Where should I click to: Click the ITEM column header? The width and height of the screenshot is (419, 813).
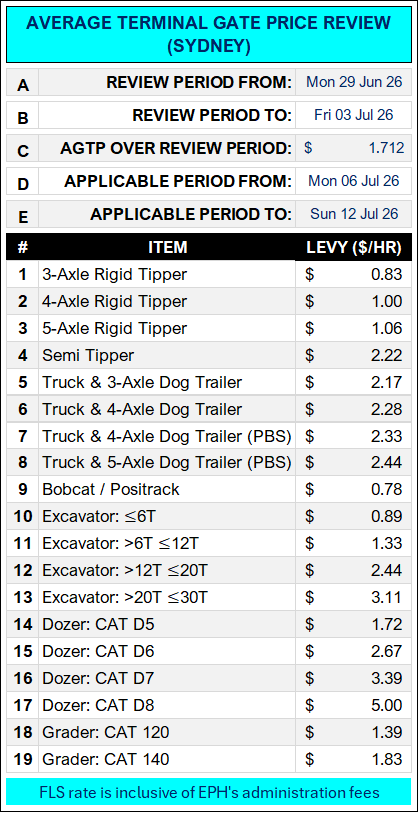(167, 247)
